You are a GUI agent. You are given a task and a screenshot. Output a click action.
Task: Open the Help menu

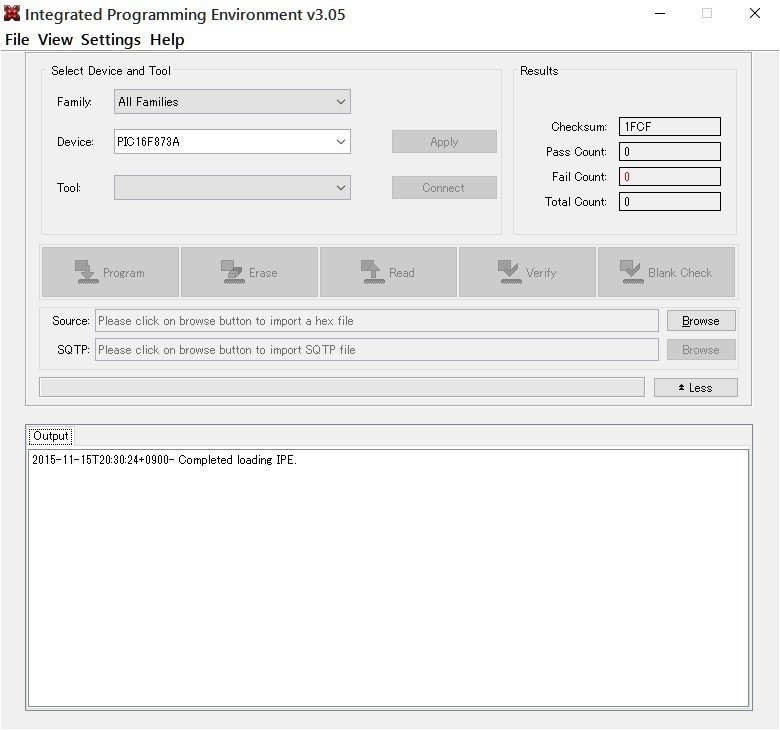tap(167, 40)
